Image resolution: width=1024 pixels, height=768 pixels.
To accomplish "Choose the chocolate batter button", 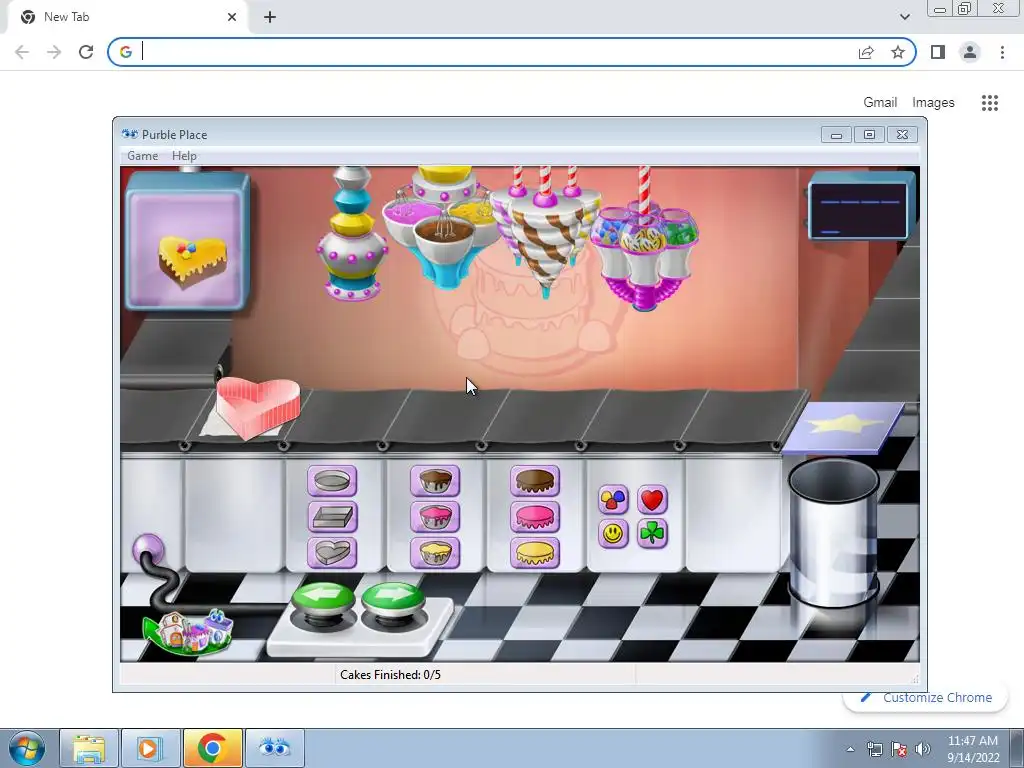I will click(435, 481).
